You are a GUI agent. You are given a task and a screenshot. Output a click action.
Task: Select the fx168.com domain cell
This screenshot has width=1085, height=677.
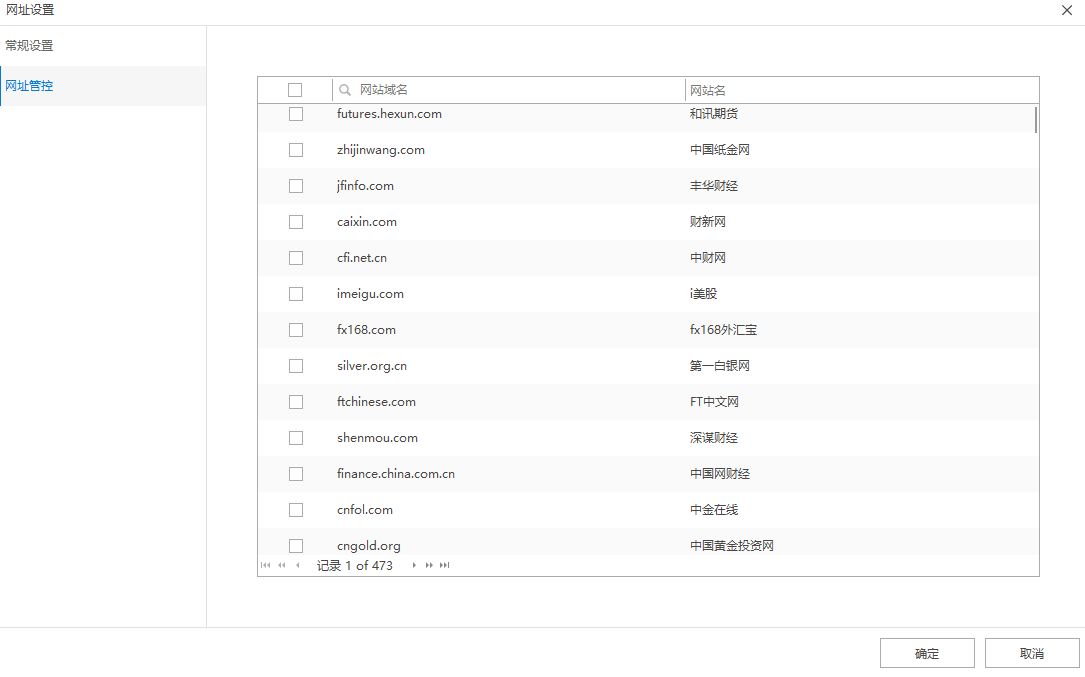click(x=366, y=330)
